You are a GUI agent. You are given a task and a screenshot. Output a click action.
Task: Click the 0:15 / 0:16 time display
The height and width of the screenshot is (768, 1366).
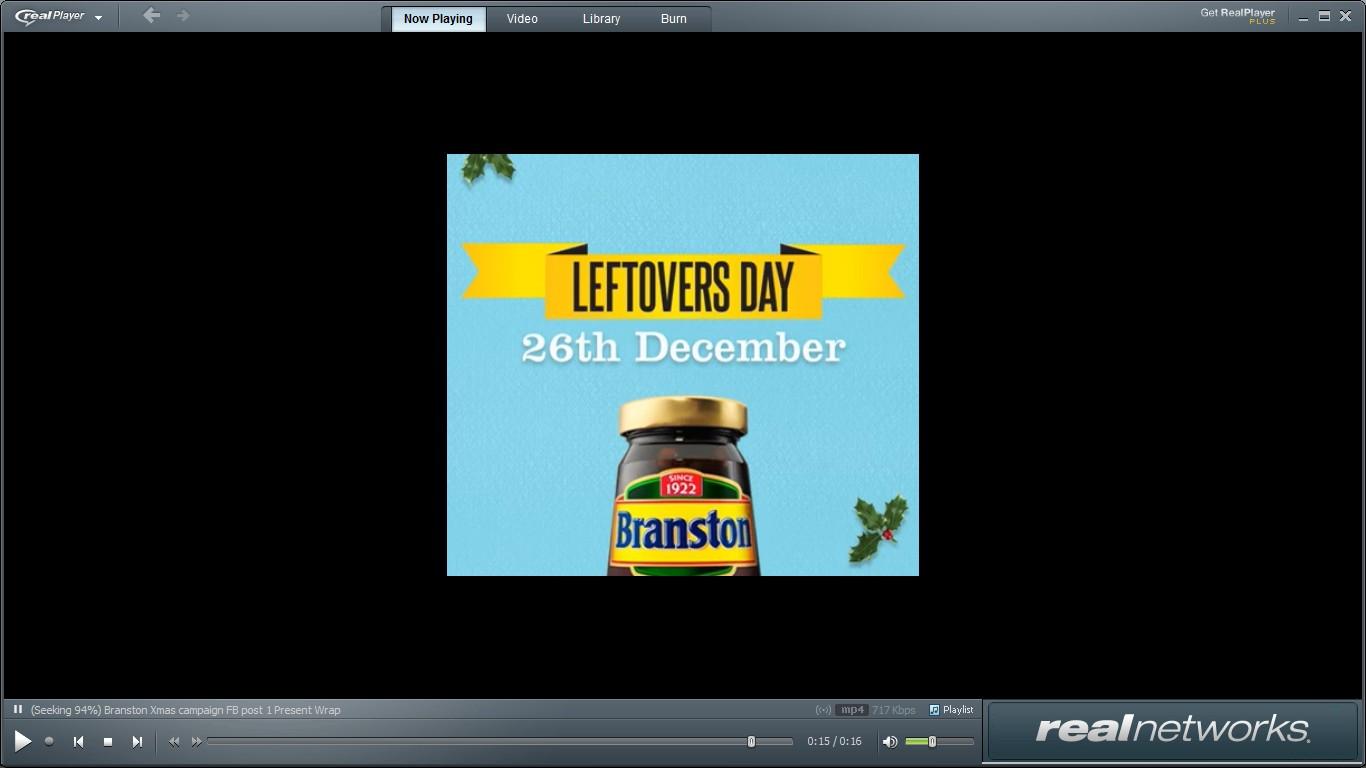834,742
